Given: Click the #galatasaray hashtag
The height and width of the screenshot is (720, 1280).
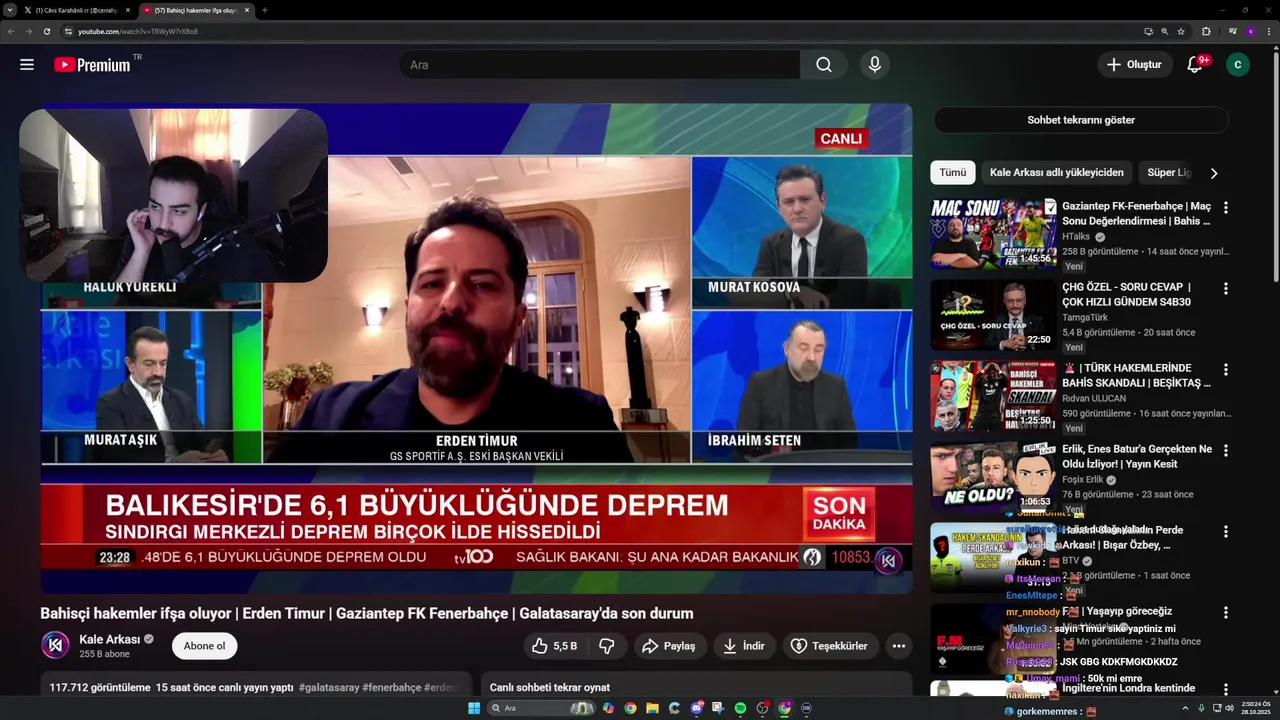Looking at the screenshot, I should (327, 688).
